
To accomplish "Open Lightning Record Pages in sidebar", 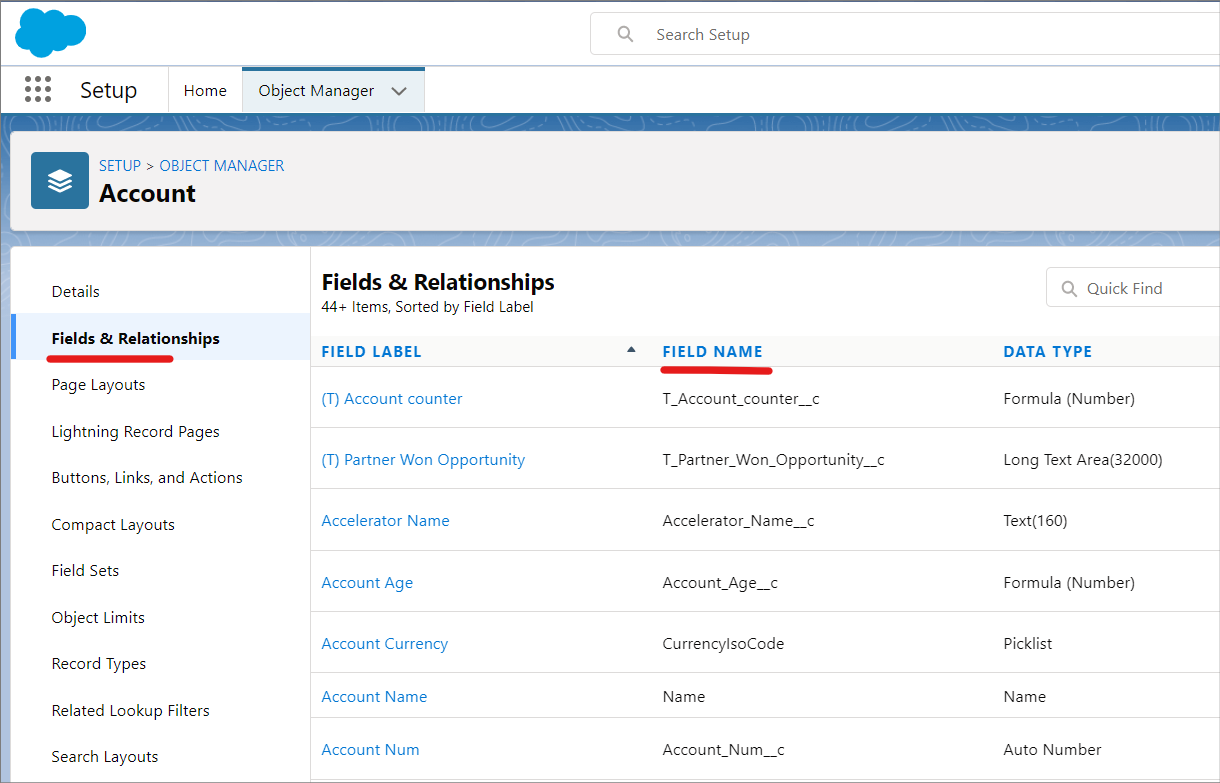I will pyautogui.click(x=136, y=432).
